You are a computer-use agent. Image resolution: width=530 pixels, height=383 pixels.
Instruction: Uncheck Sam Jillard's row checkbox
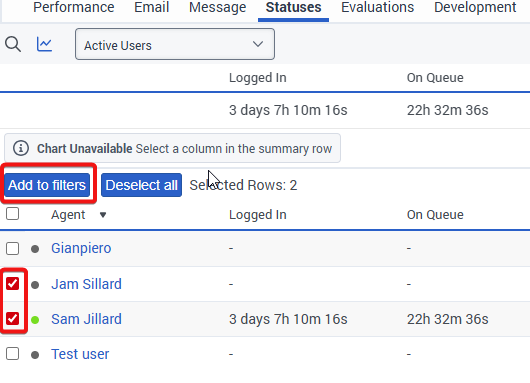click(x=13, y=318)
